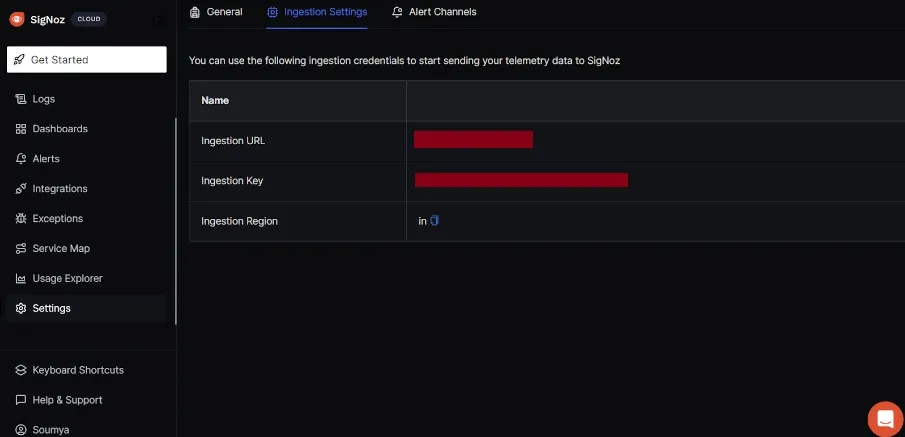
Task: Open Dashboards from sidebar
Action: (x=87, y=129)
